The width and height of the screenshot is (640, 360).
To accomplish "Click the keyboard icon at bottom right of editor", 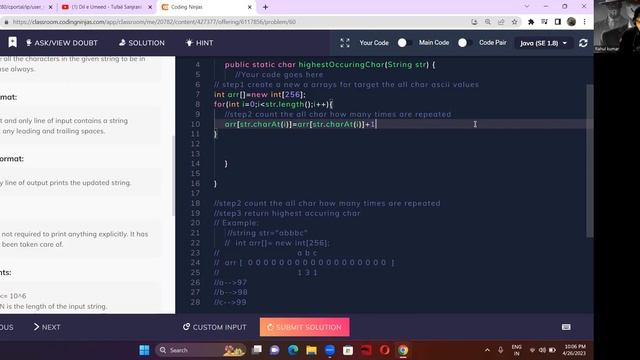I will point(566,327).
